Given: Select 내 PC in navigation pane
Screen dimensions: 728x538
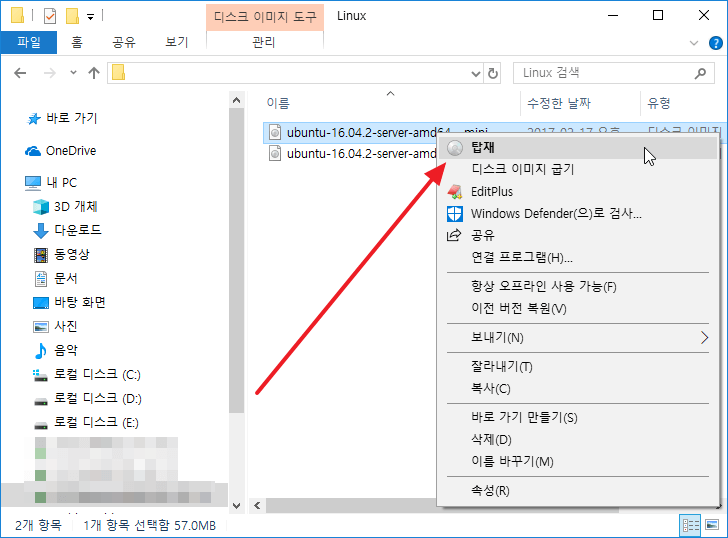Looking at the screenshot, I should tap(51, 183).
